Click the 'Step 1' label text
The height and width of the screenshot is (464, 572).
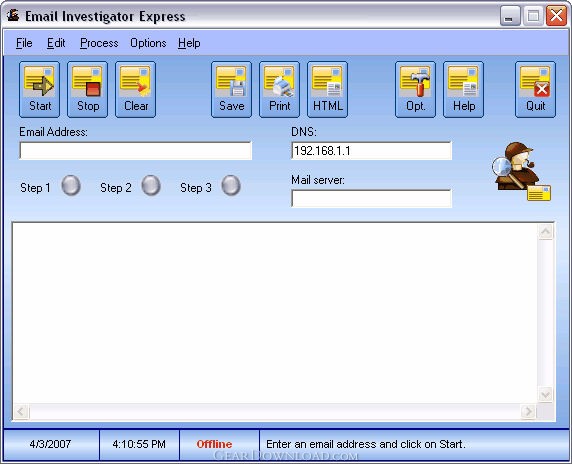(x=35, y=188)
